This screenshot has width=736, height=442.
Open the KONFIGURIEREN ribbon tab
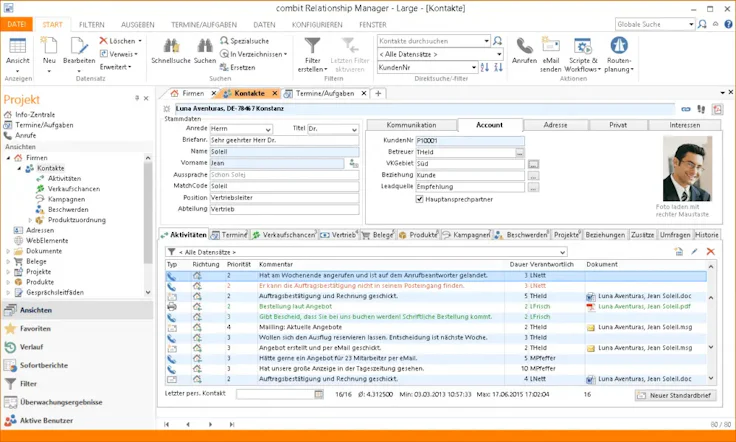pos(317,24)
